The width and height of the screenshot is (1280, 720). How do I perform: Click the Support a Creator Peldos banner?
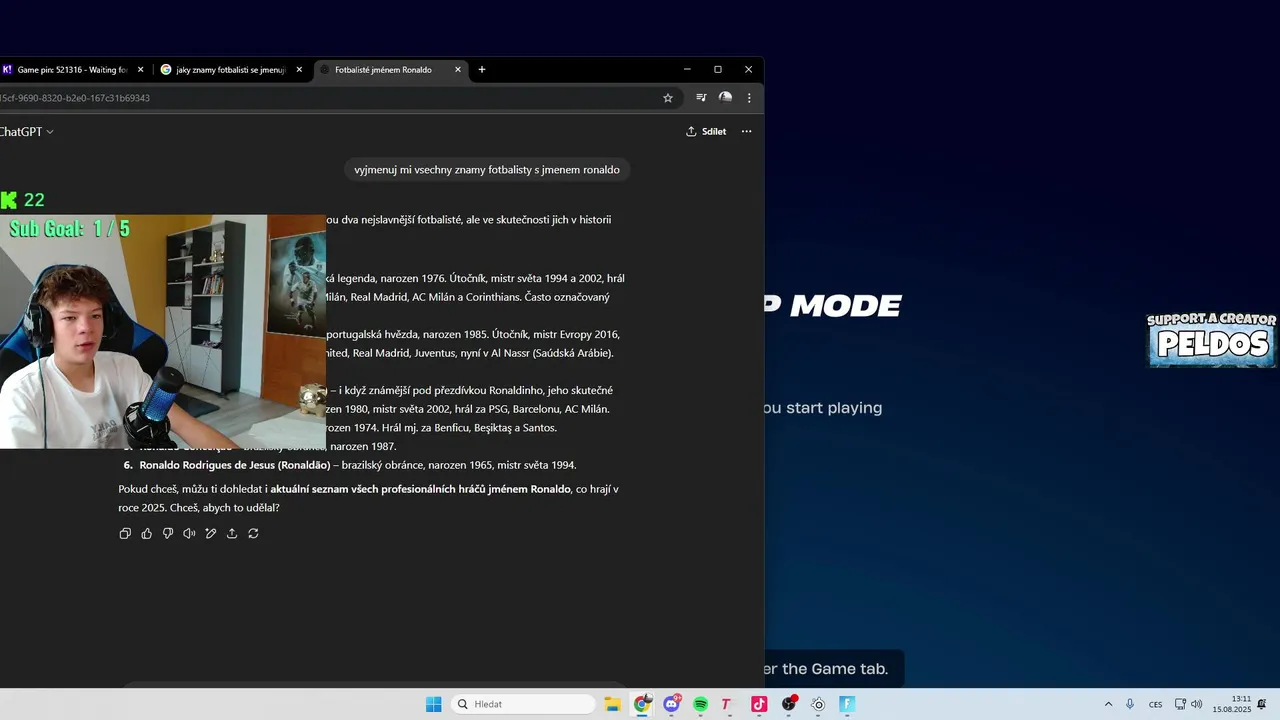tap(1211, 340)
